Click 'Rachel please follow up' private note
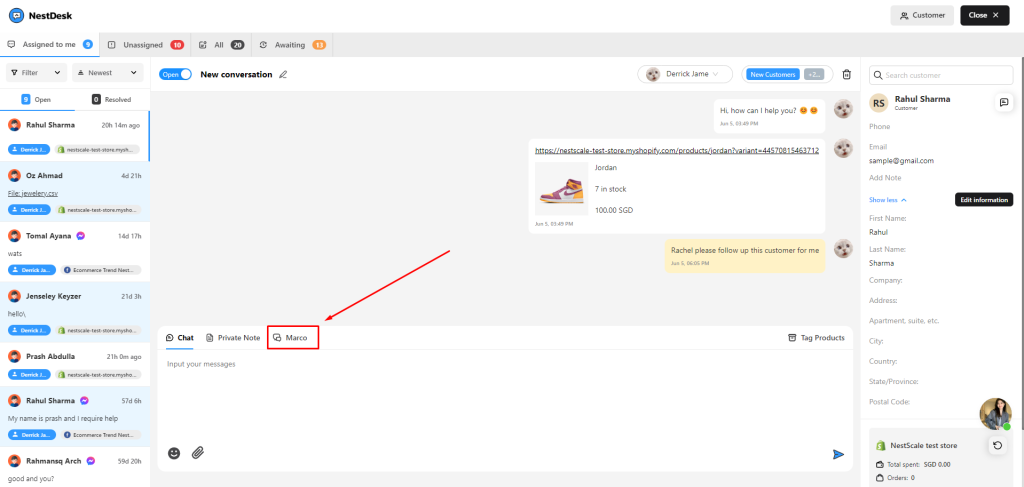This screenshot has width=1024, height=487. click(x=745, y=256)
